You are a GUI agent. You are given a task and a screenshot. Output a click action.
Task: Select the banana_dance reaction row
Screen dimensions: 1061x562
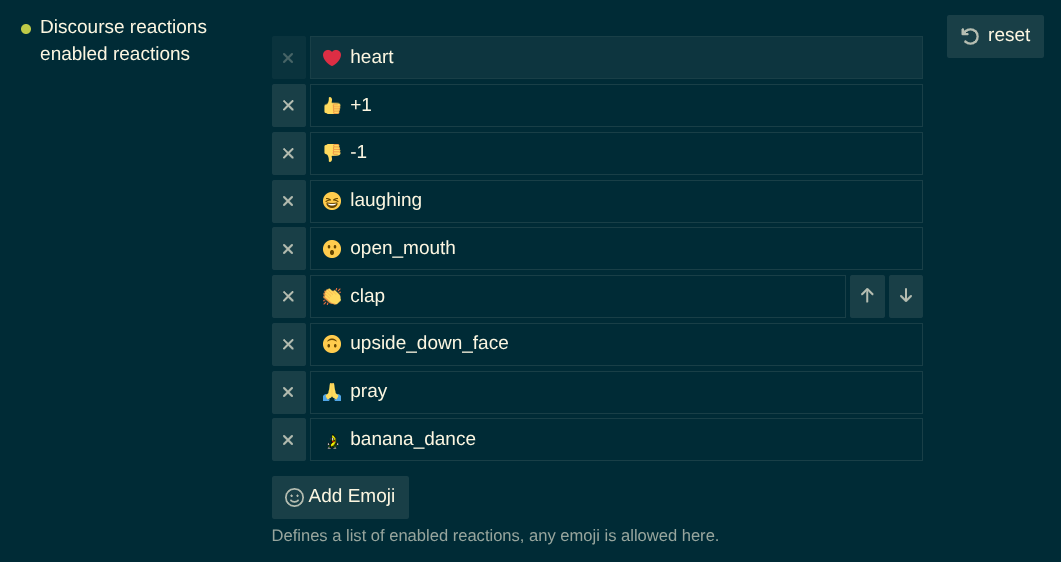pos(616,440)
